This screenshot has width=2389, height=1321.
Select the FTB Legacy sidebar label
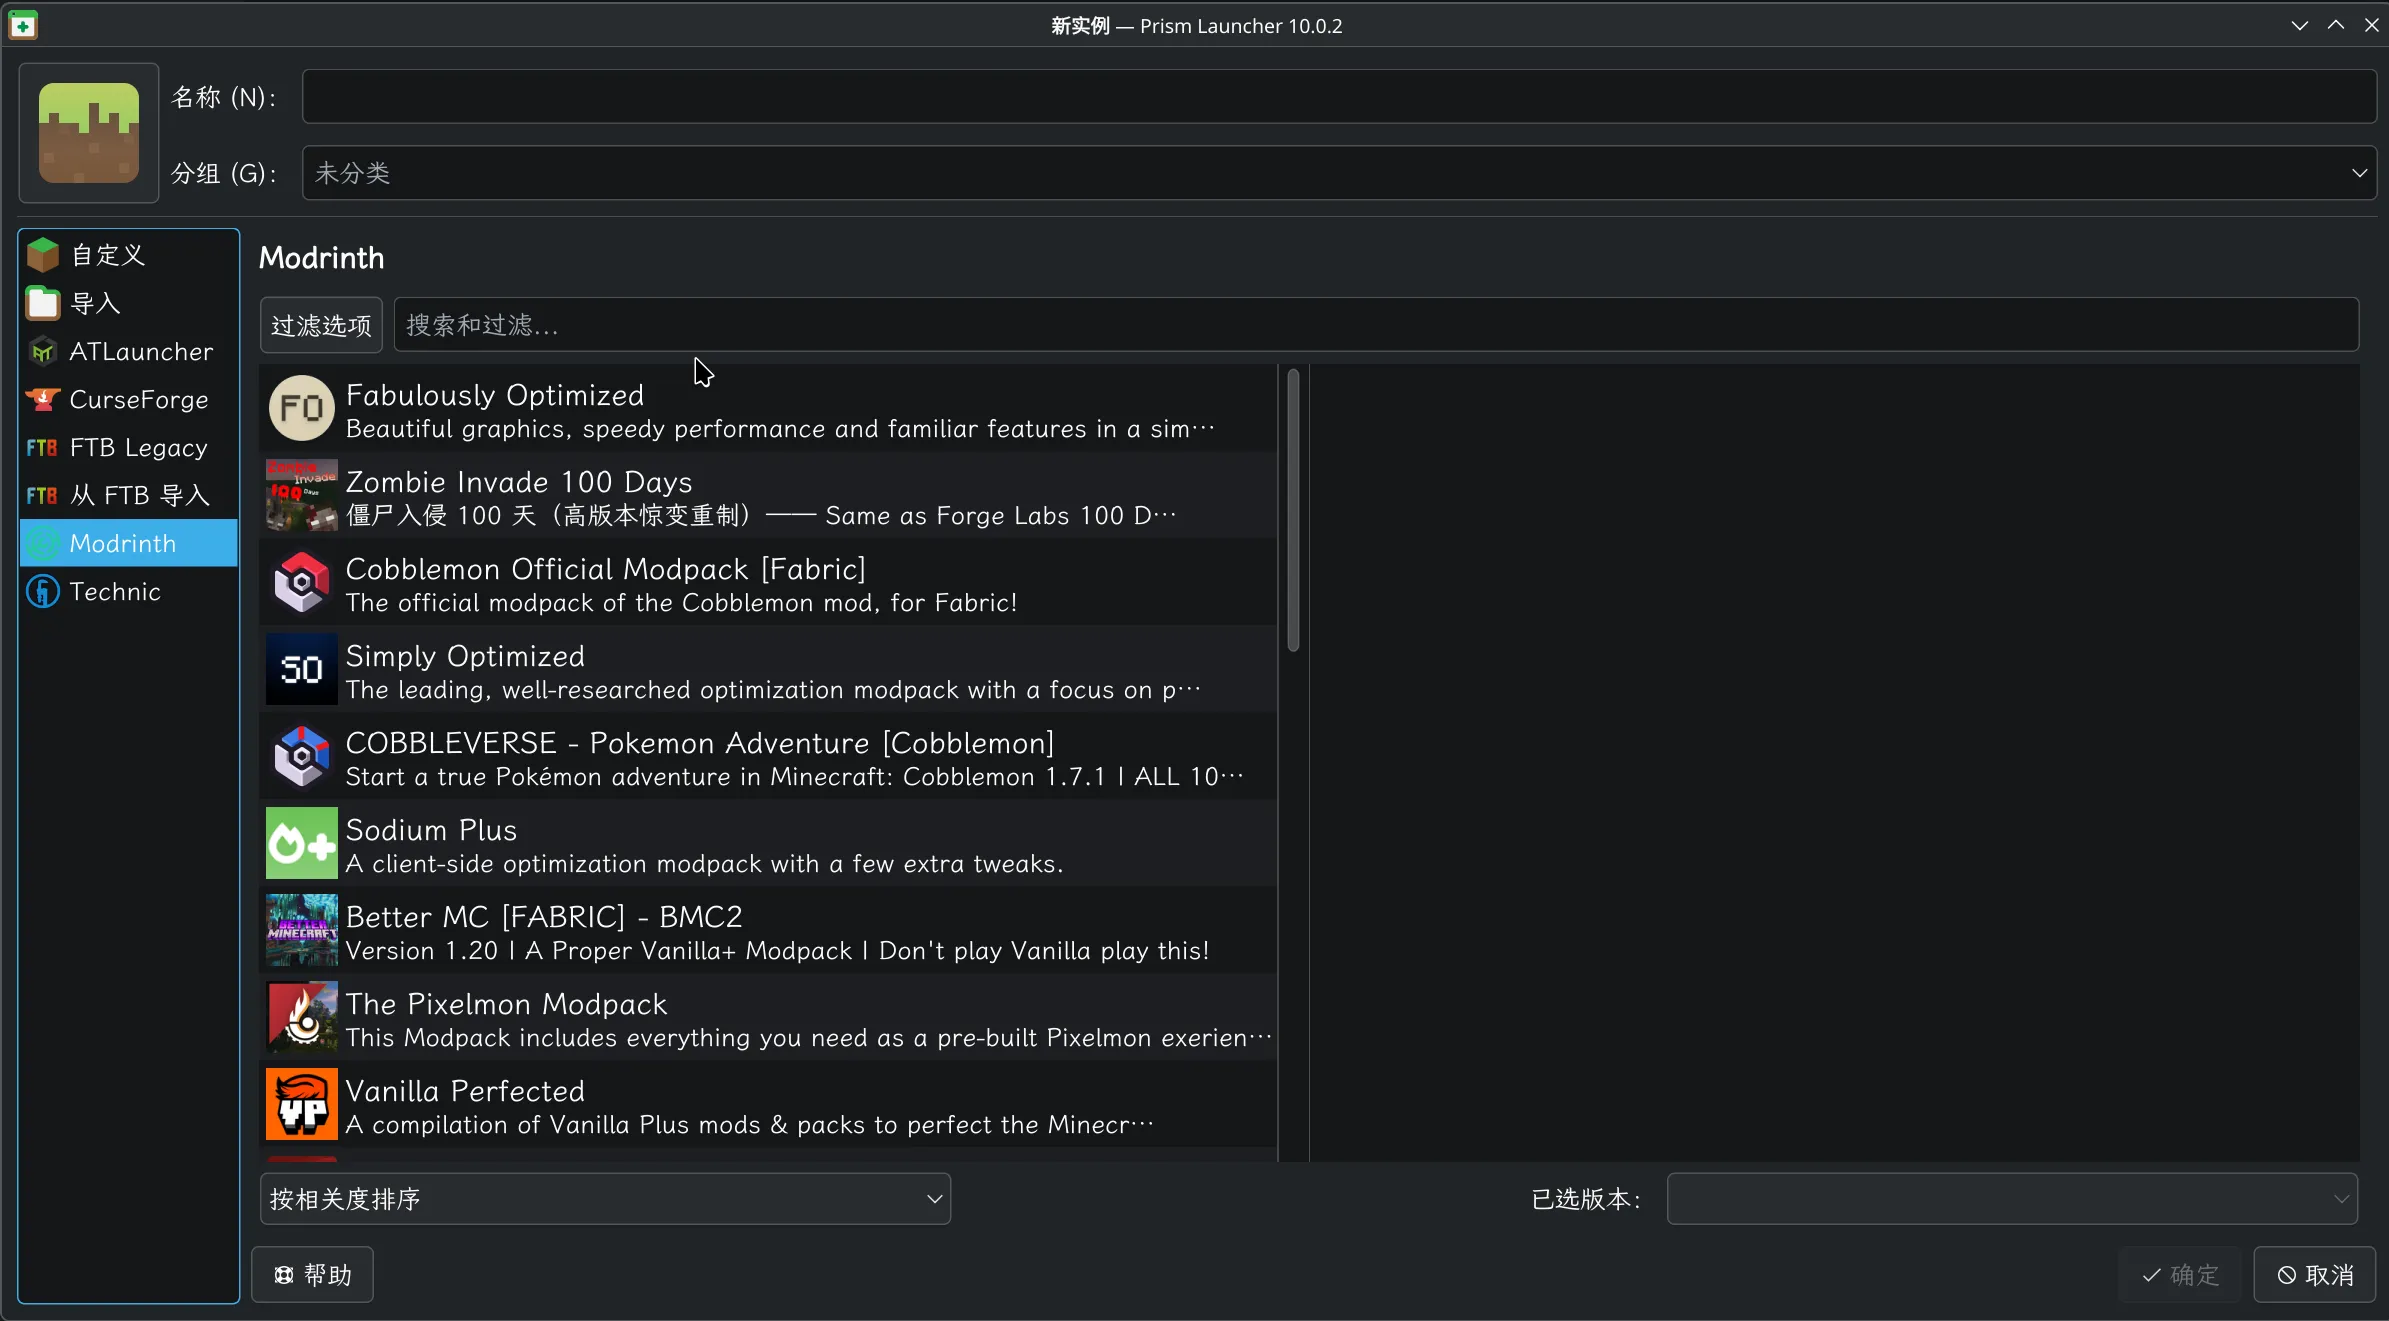point(139,447)
